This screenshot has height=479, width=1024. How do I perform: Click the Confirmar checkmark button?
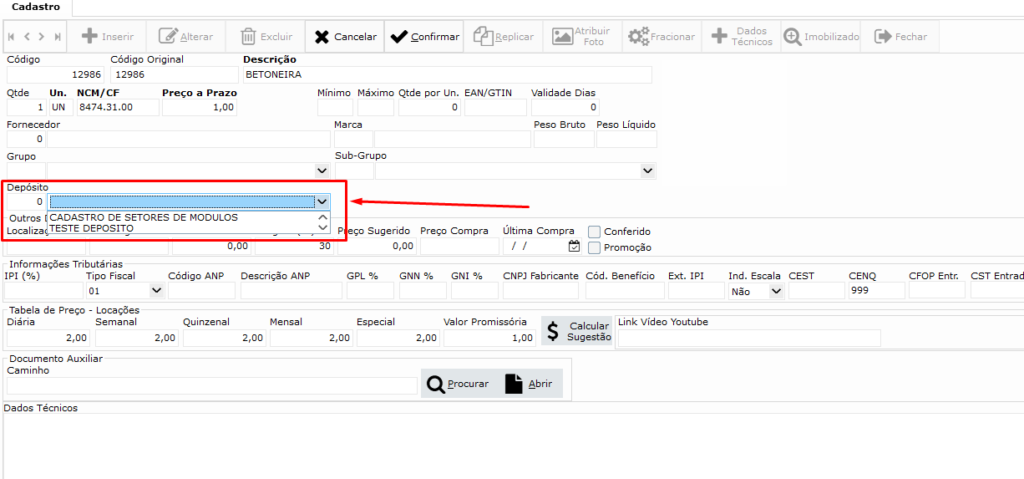(x=424, y=37)
